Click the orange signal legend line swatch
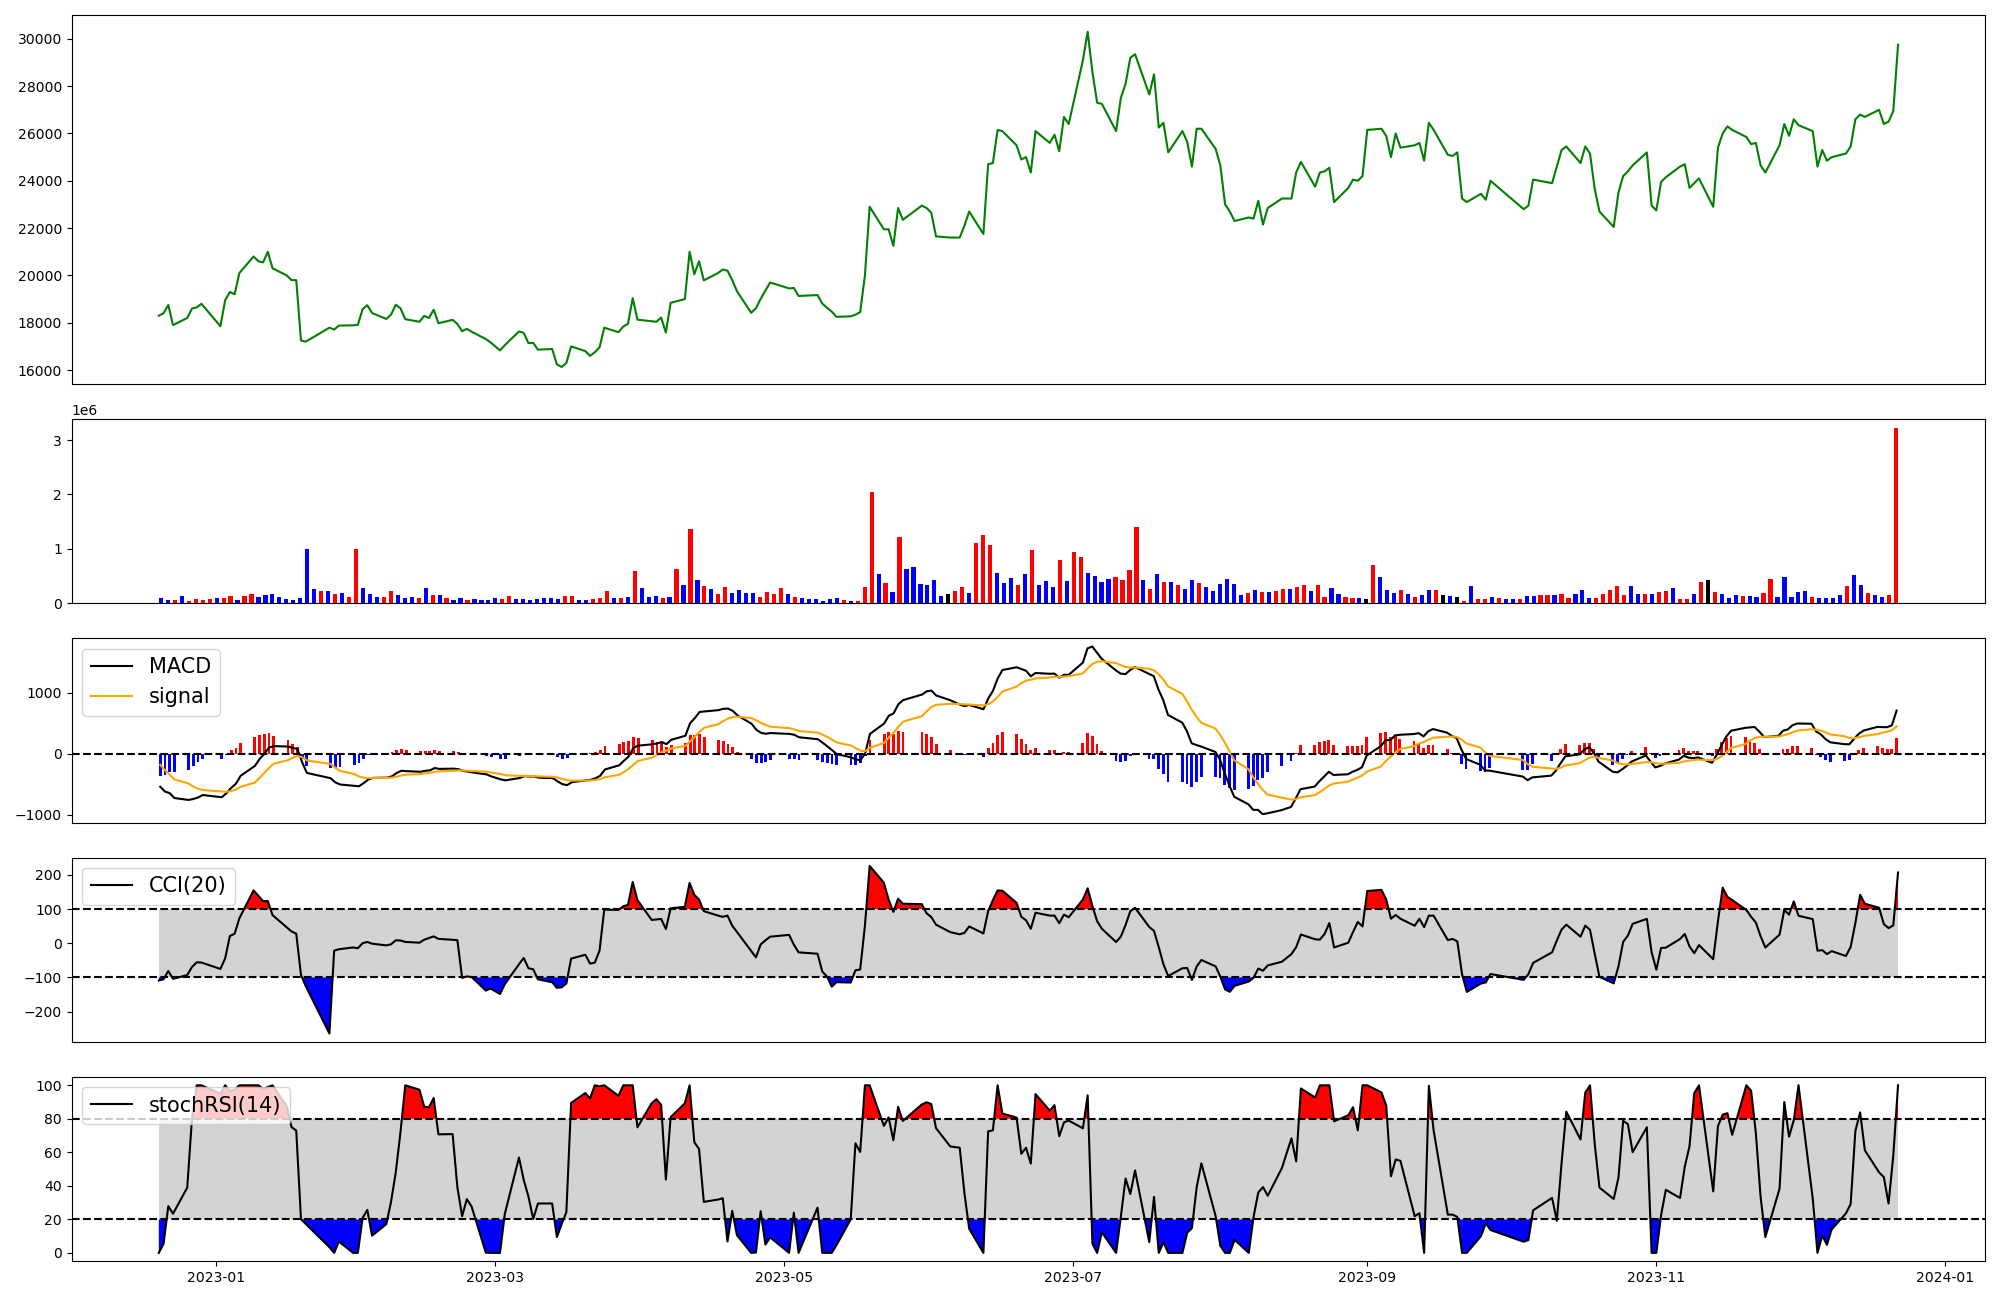Screen dimensions: 2000x1300 (x=111, y=697)
